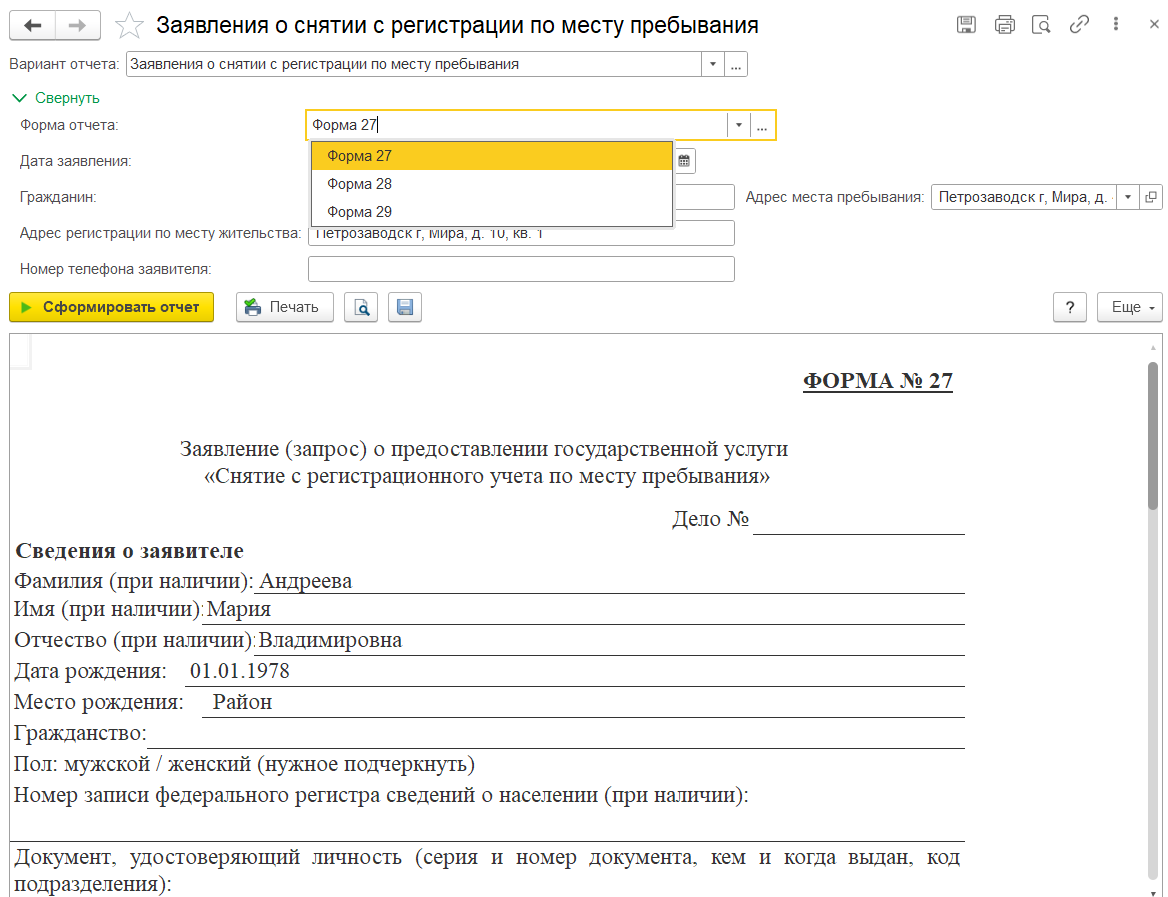1168x897 pixels.
Task: Click the printer icon in title bar
Action: (1004, 25)
